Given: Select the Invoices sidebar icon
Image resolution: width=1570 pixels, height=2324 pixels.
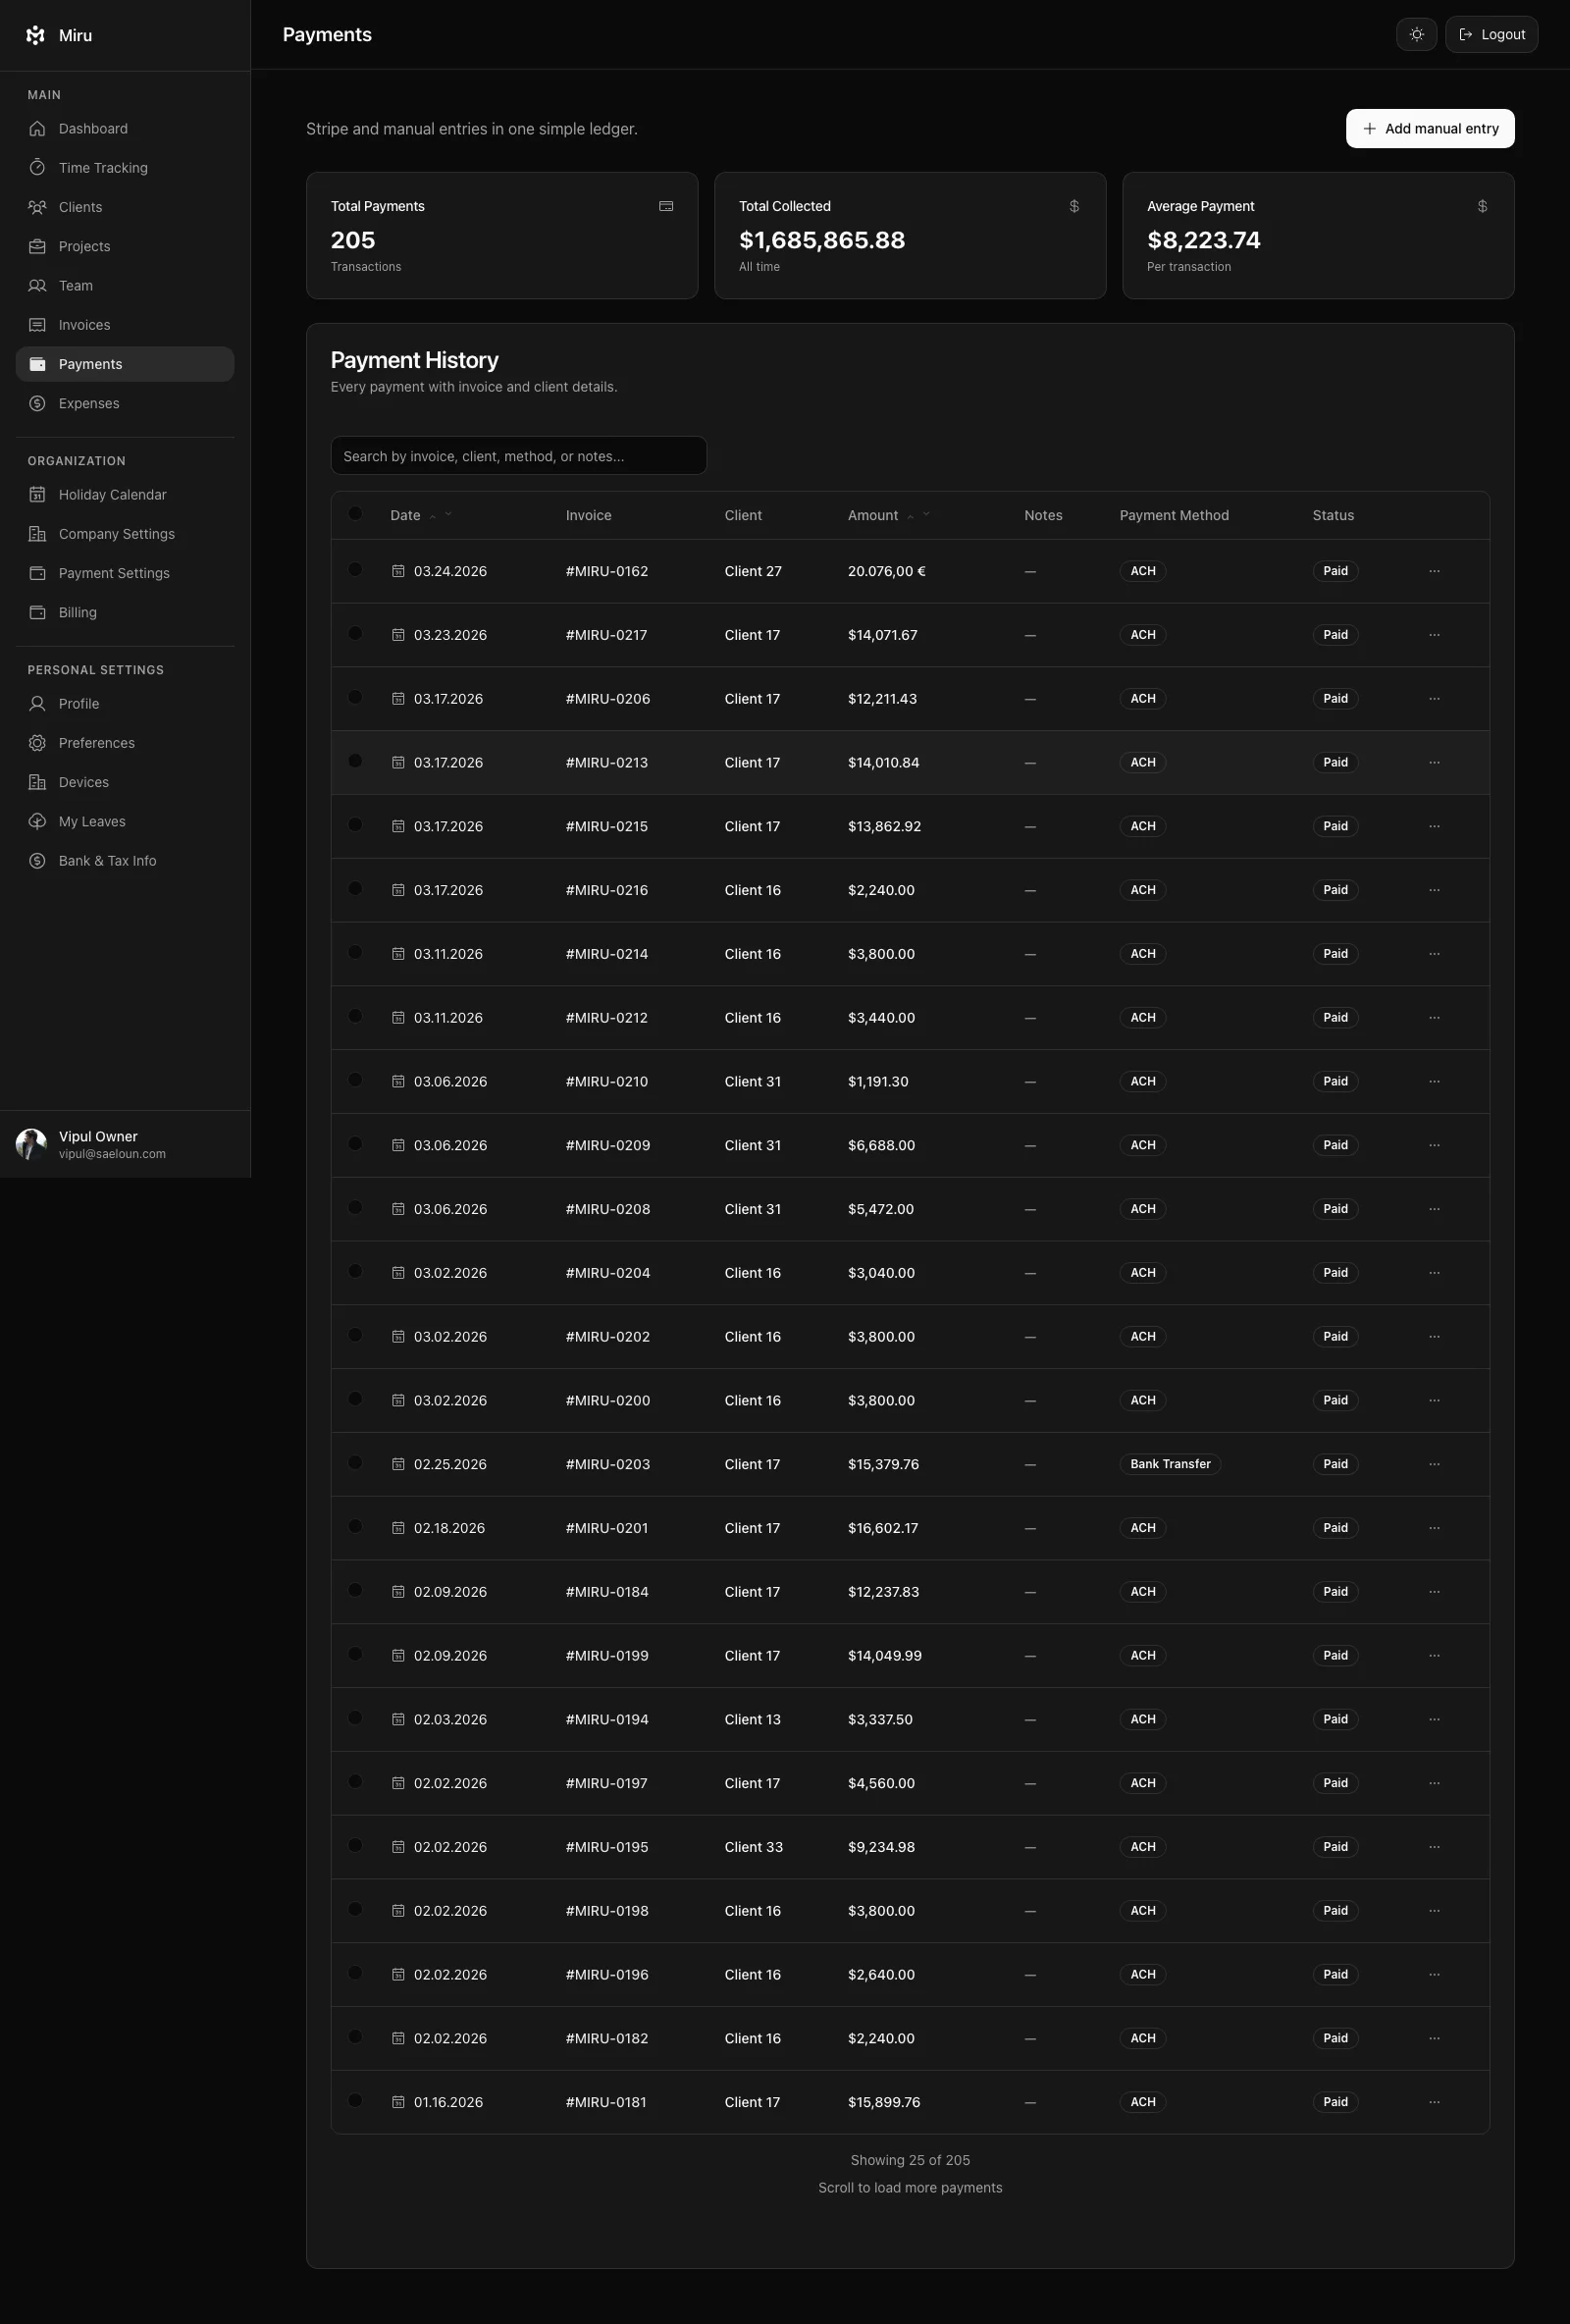Looking at the screenshot, I should 37,324.
